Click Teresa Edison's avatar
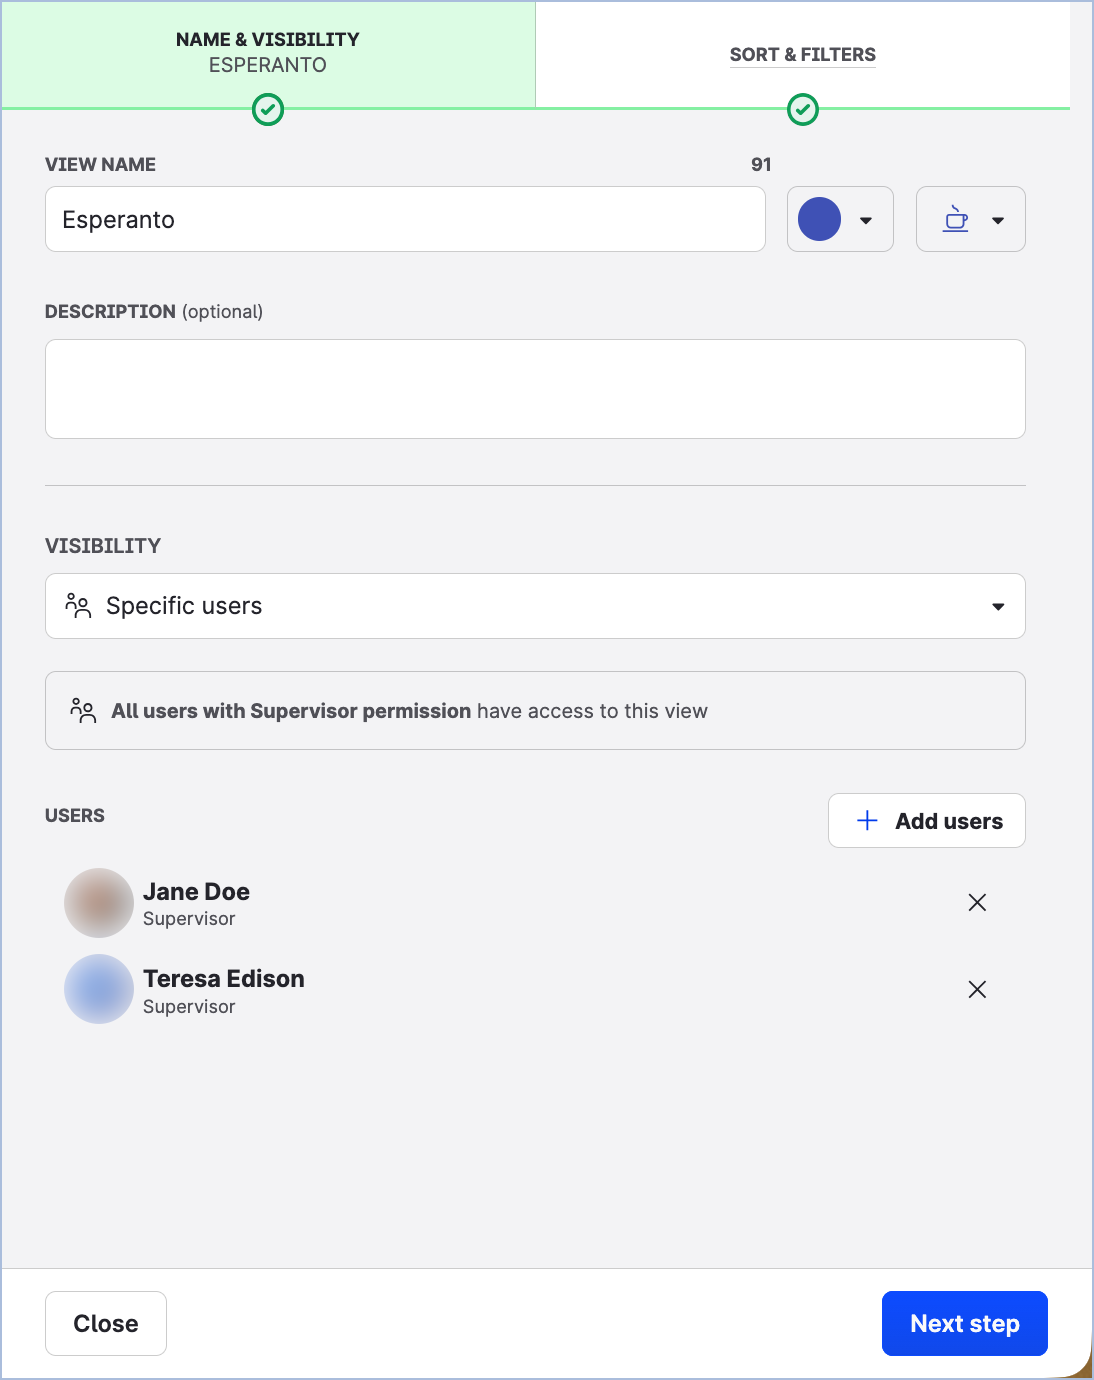1094x1380 pixels. click(x=98, y=989)
